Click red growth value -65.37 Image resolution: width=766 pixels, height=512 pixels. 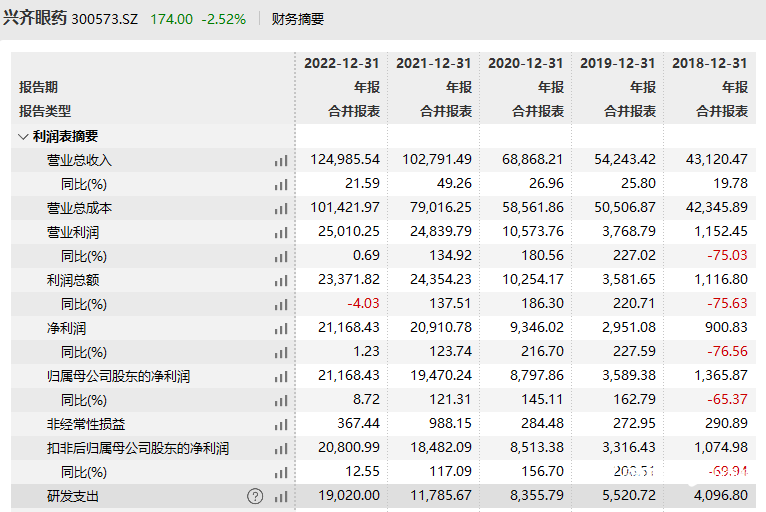pos(727,399)
